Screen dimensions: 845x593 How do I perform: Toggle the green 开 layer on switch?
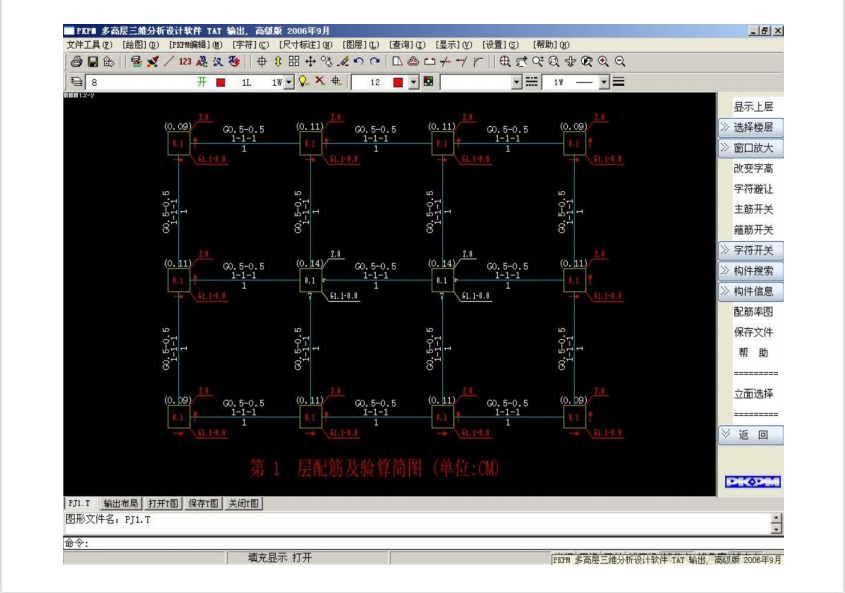tap(202, 82)
